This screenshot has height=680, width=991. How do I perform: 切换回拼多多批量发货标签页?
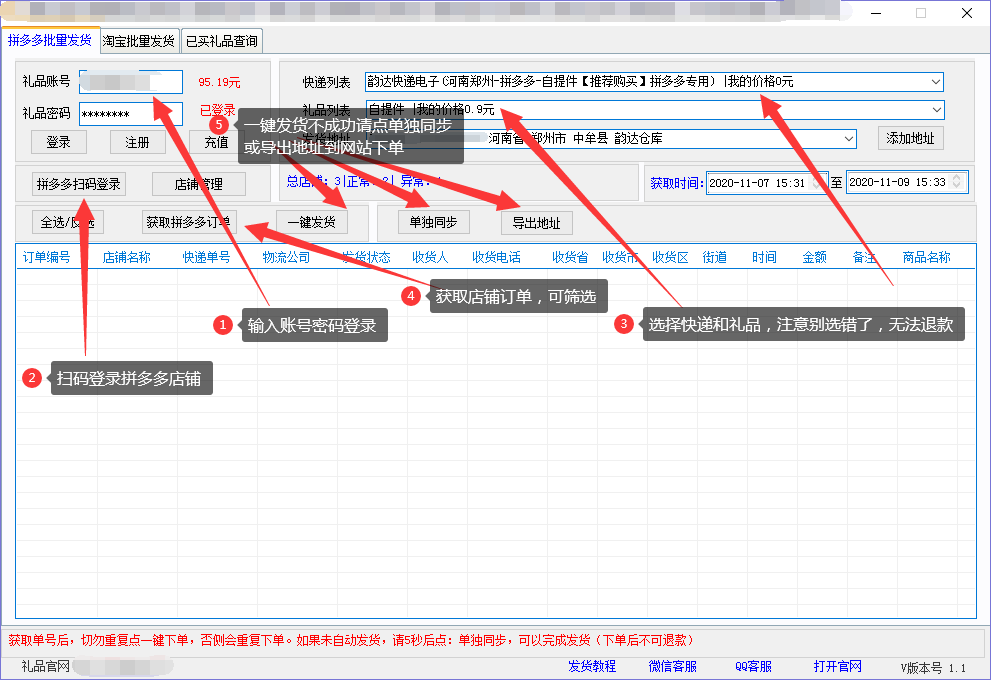[52, 41]
